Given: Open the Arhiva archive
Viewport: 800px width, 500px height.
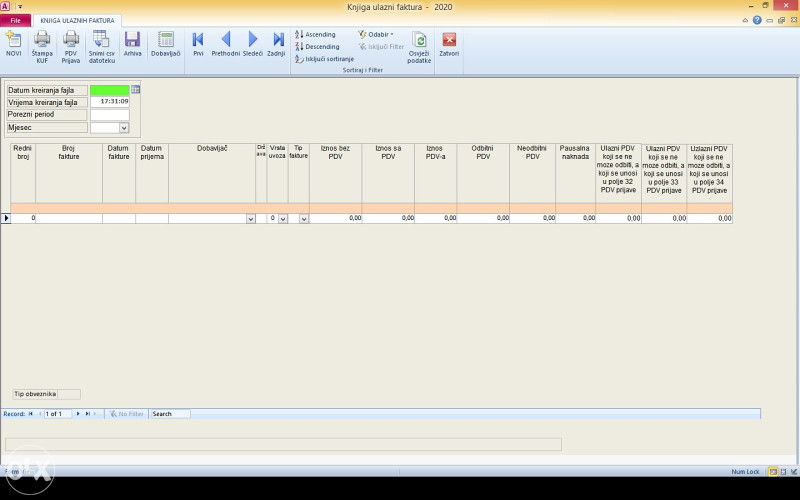Looking at the screenshot, I should click(132, 44).
